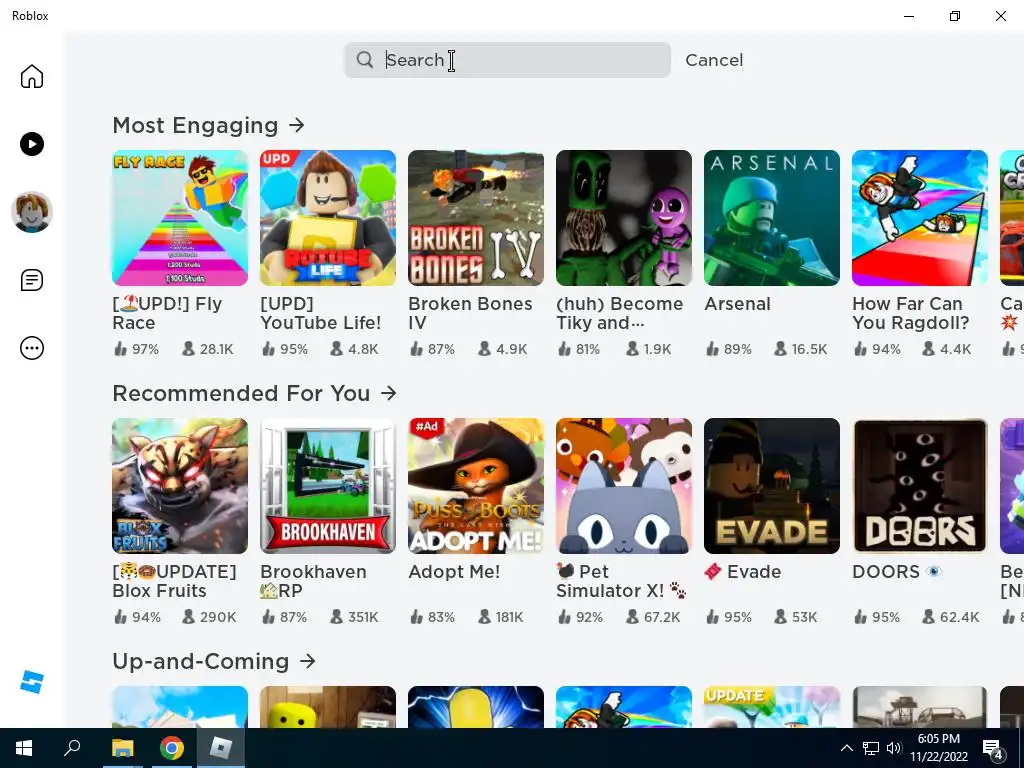Click the magnifier icon in the search bar
Image resolution: width=1024 pixels, height=768 pixels.
[364, 60]
